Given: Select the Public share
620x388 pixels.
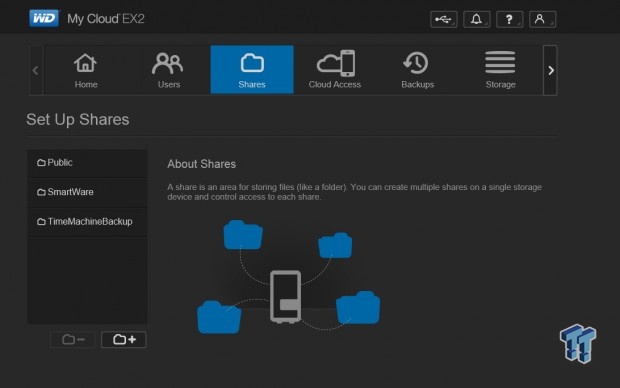Looking at the screenshot, I should [87, 163].
